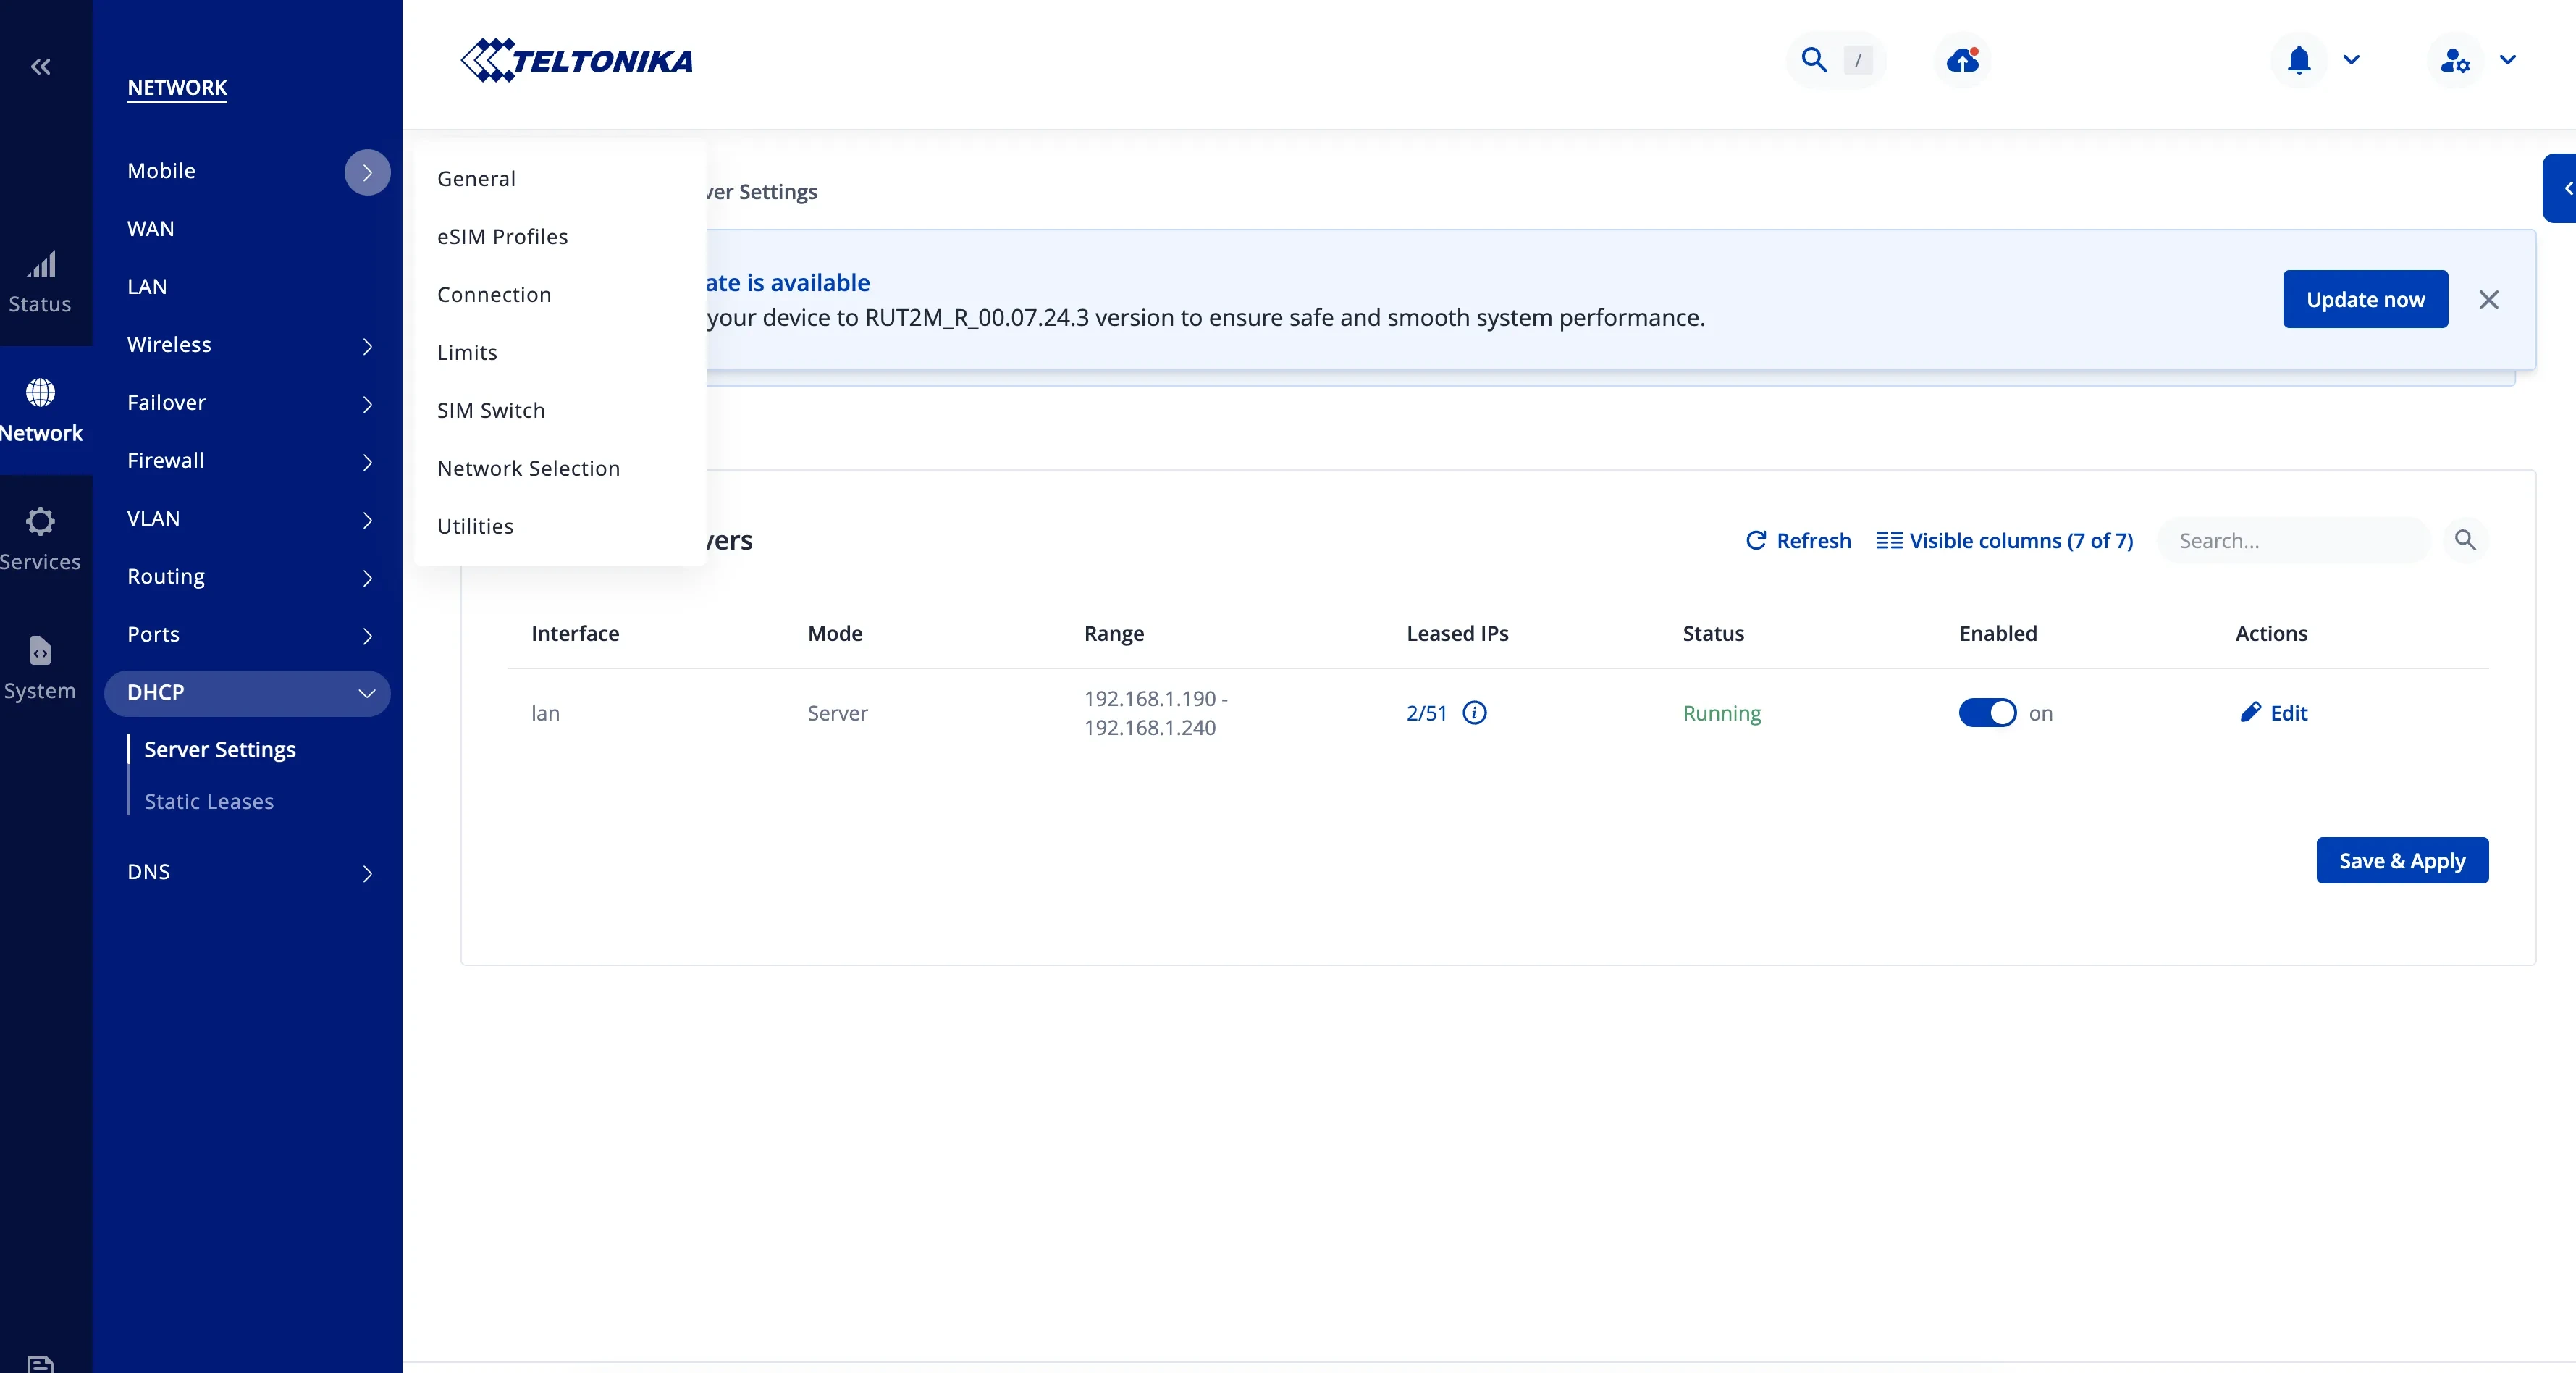Image resolution: width=2576 pixels, height=1373 pixels.
Task: Show leased IPs info icon
Action: (x=1475, y=713)
